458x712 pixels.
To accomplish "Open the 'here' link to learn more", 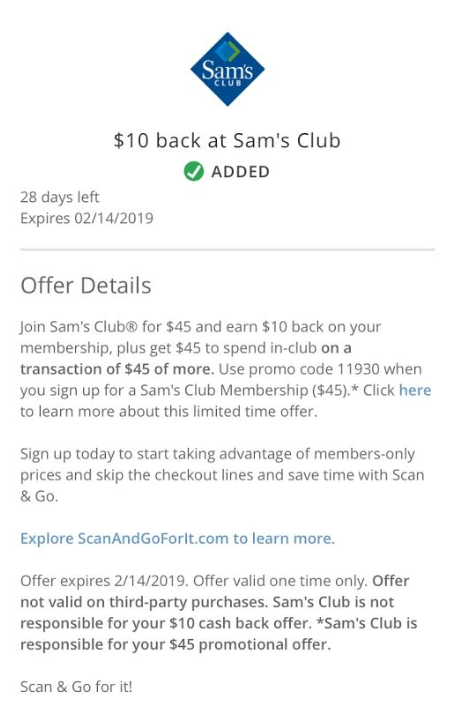I will tap(415, 390).
